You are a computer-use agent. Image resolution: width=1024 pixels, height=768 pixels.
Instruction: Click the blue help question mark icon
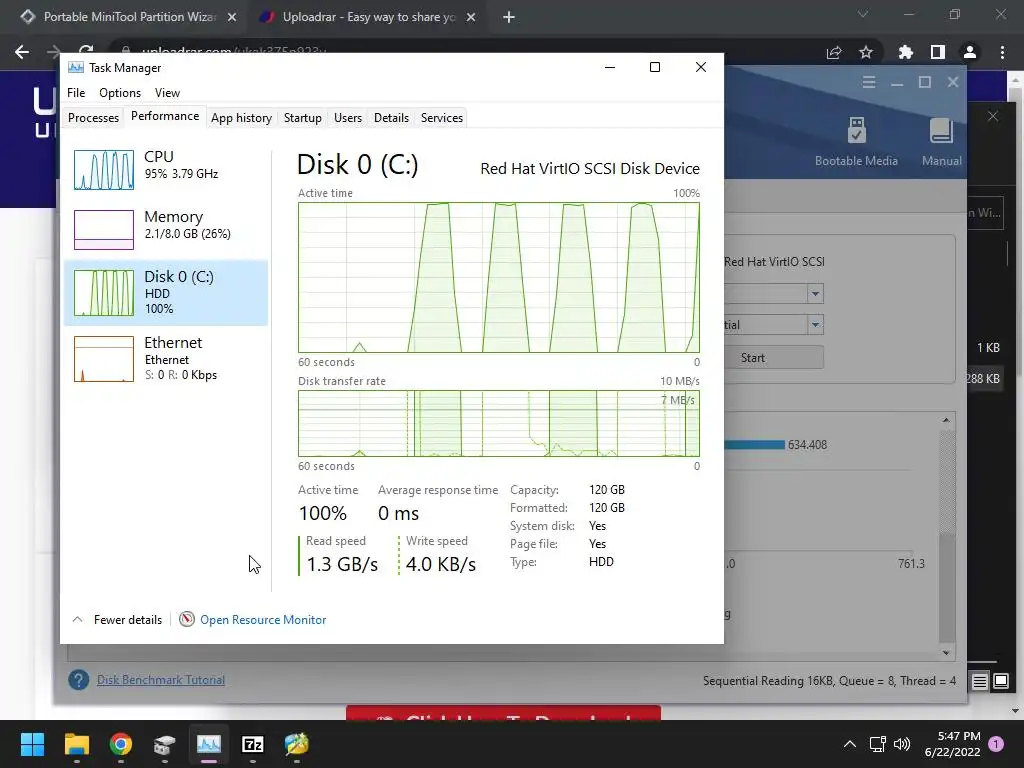click(x=78, y=680)
